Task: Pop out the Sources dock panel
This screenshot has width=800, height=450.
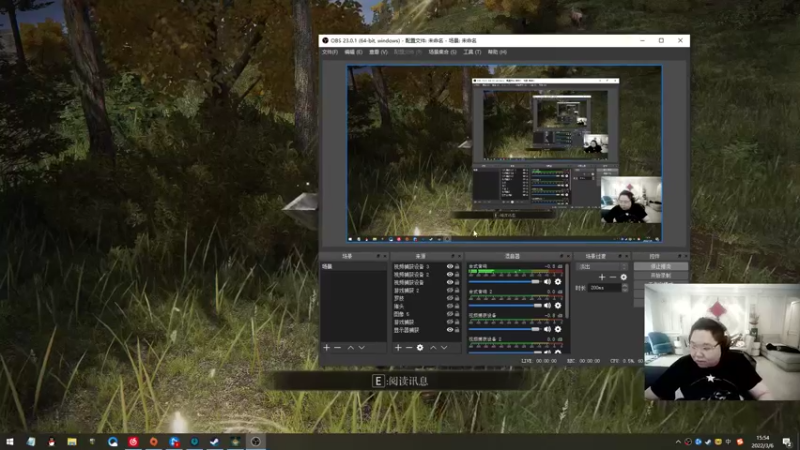Action: pos(453,256)
